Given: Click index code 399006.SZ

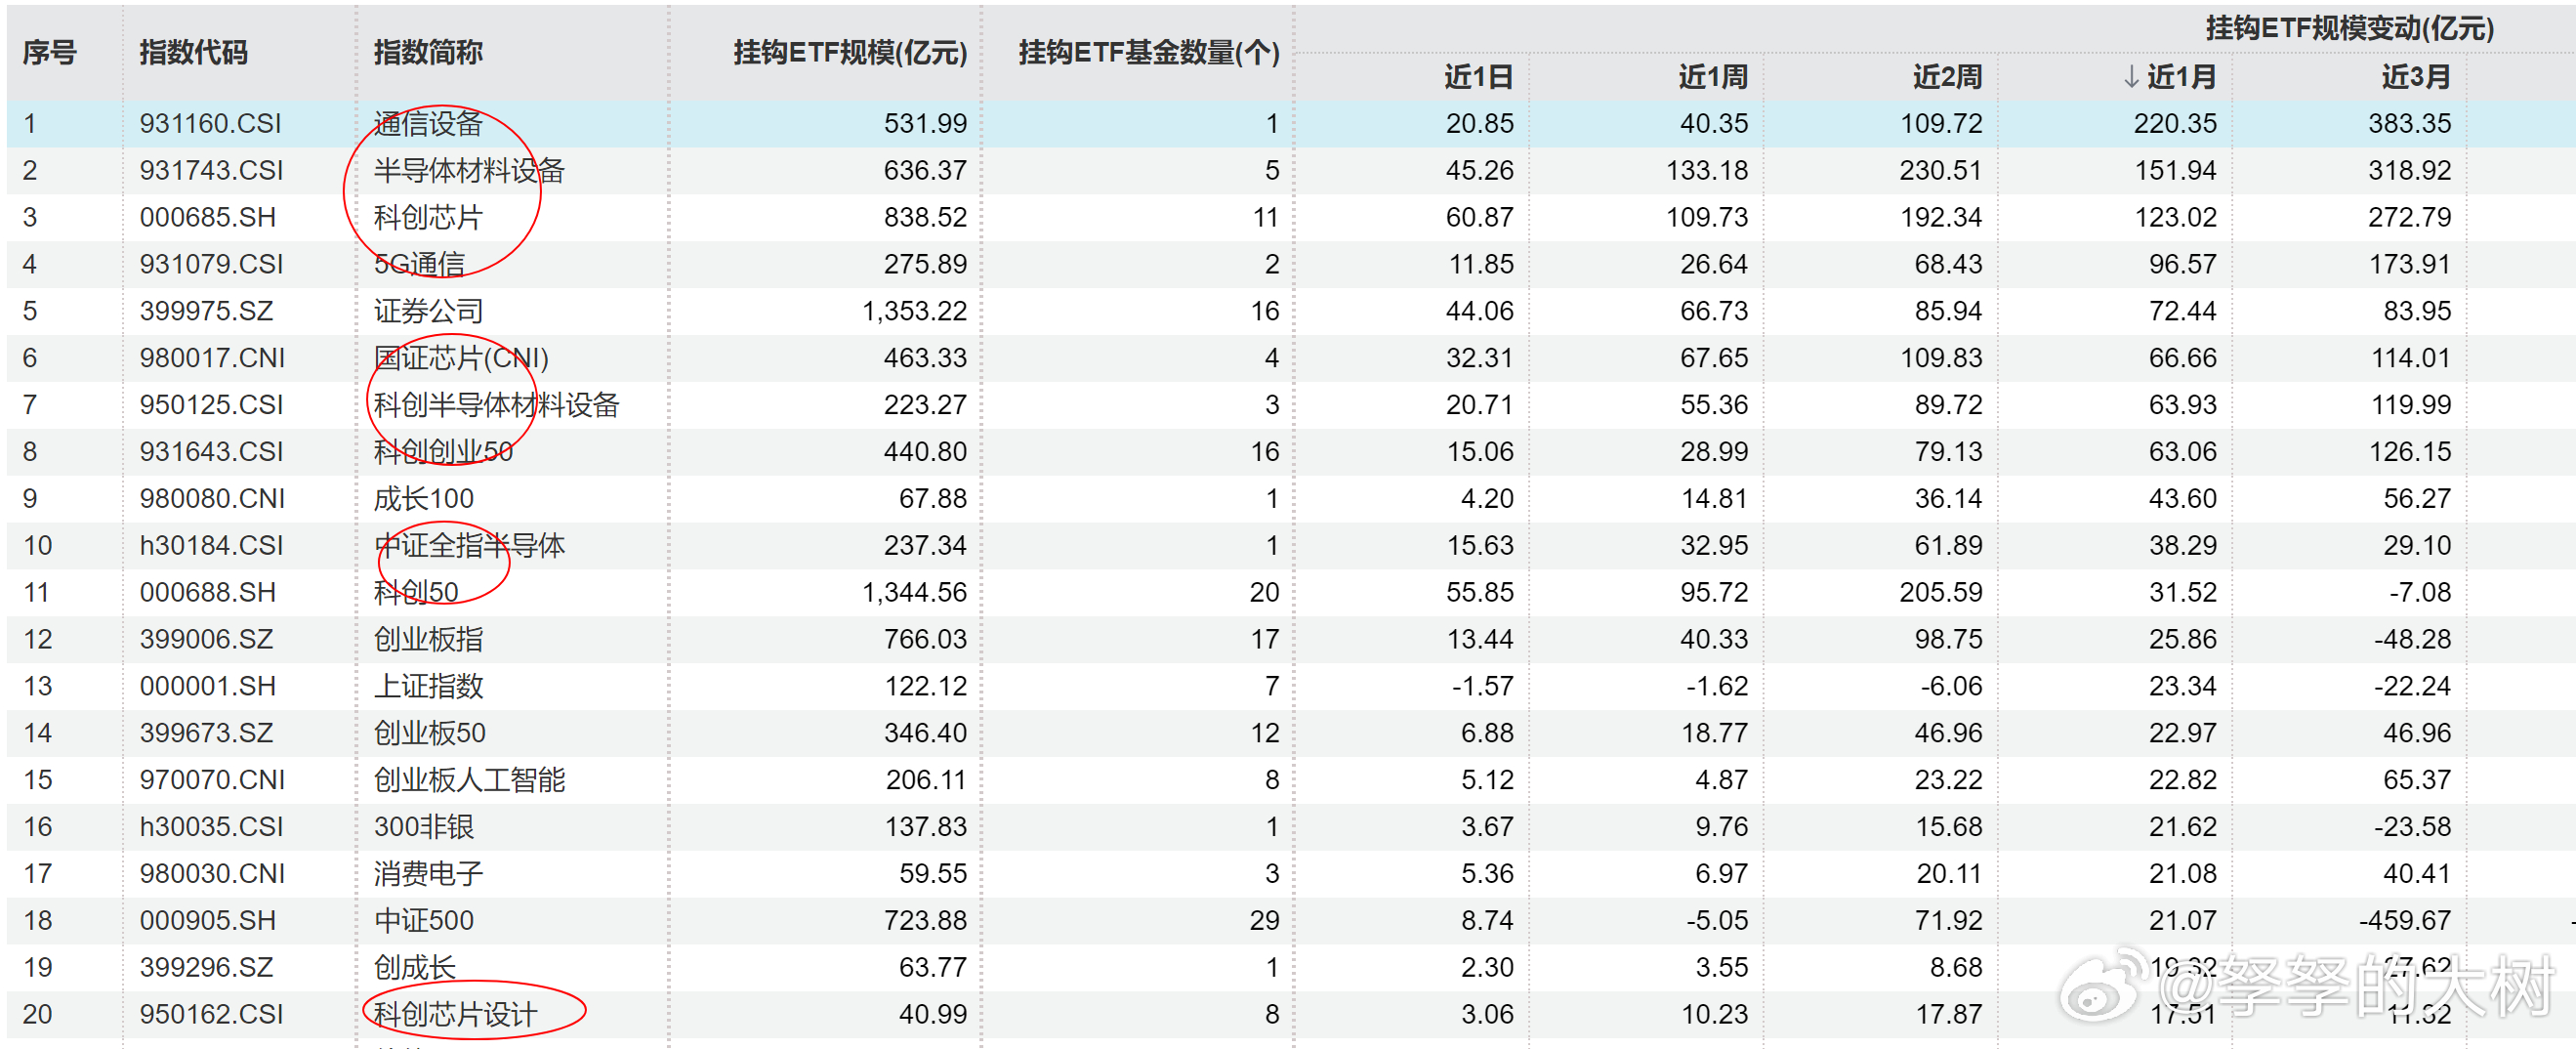Looking at the screenshot, I should 206,639.
